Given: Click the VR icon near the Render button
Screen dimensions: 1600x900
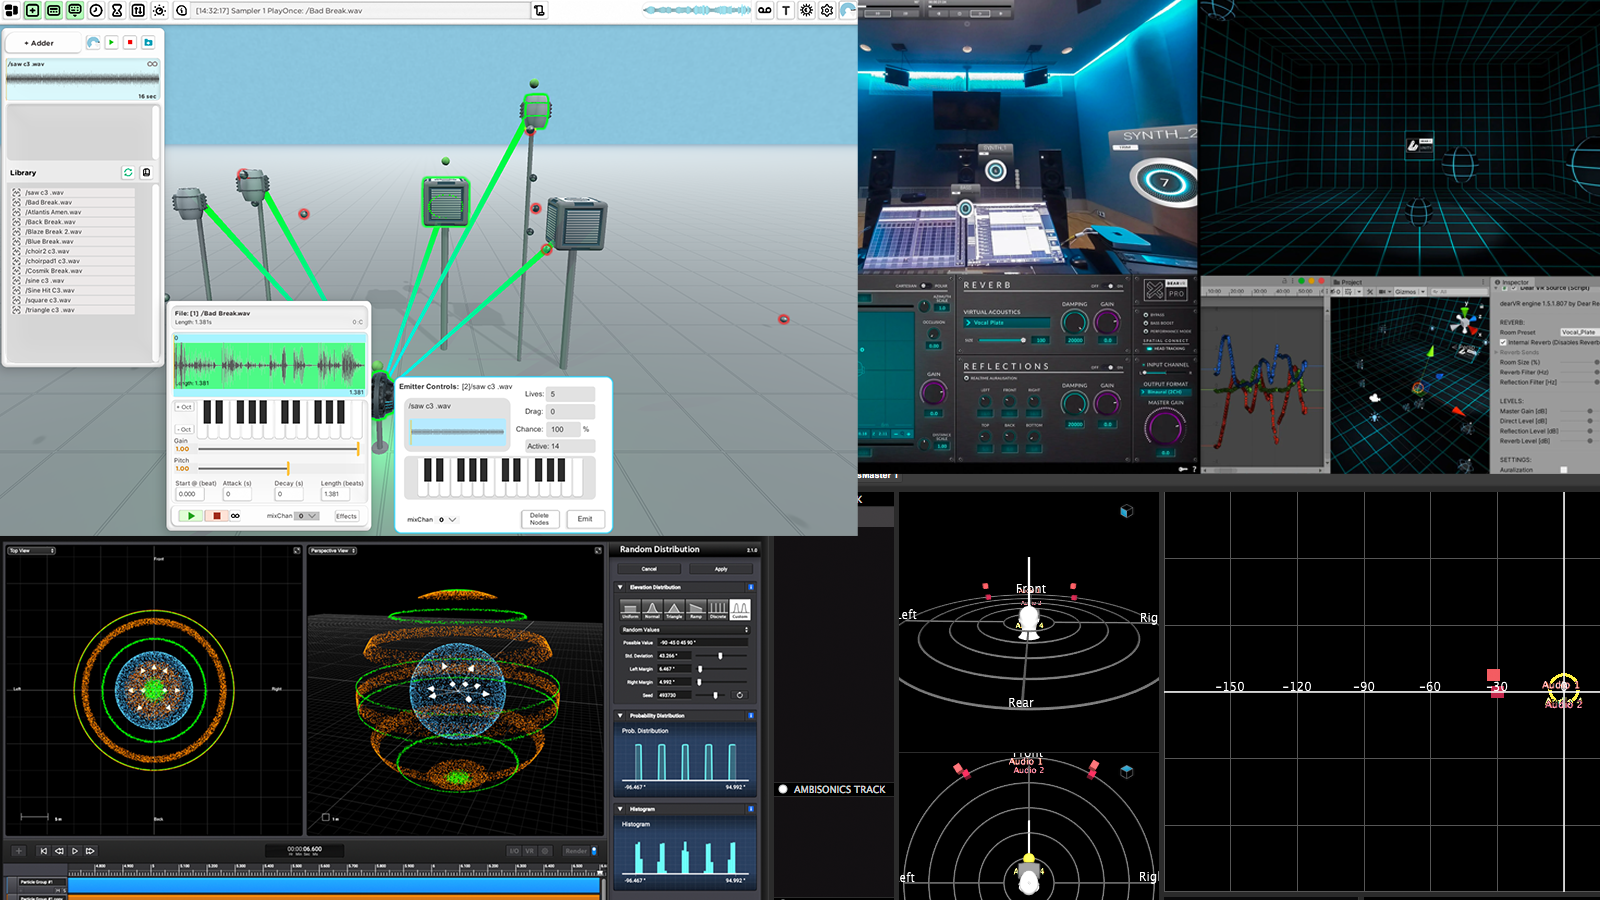Looking at the screenshot, I should (x=529, y=851).
